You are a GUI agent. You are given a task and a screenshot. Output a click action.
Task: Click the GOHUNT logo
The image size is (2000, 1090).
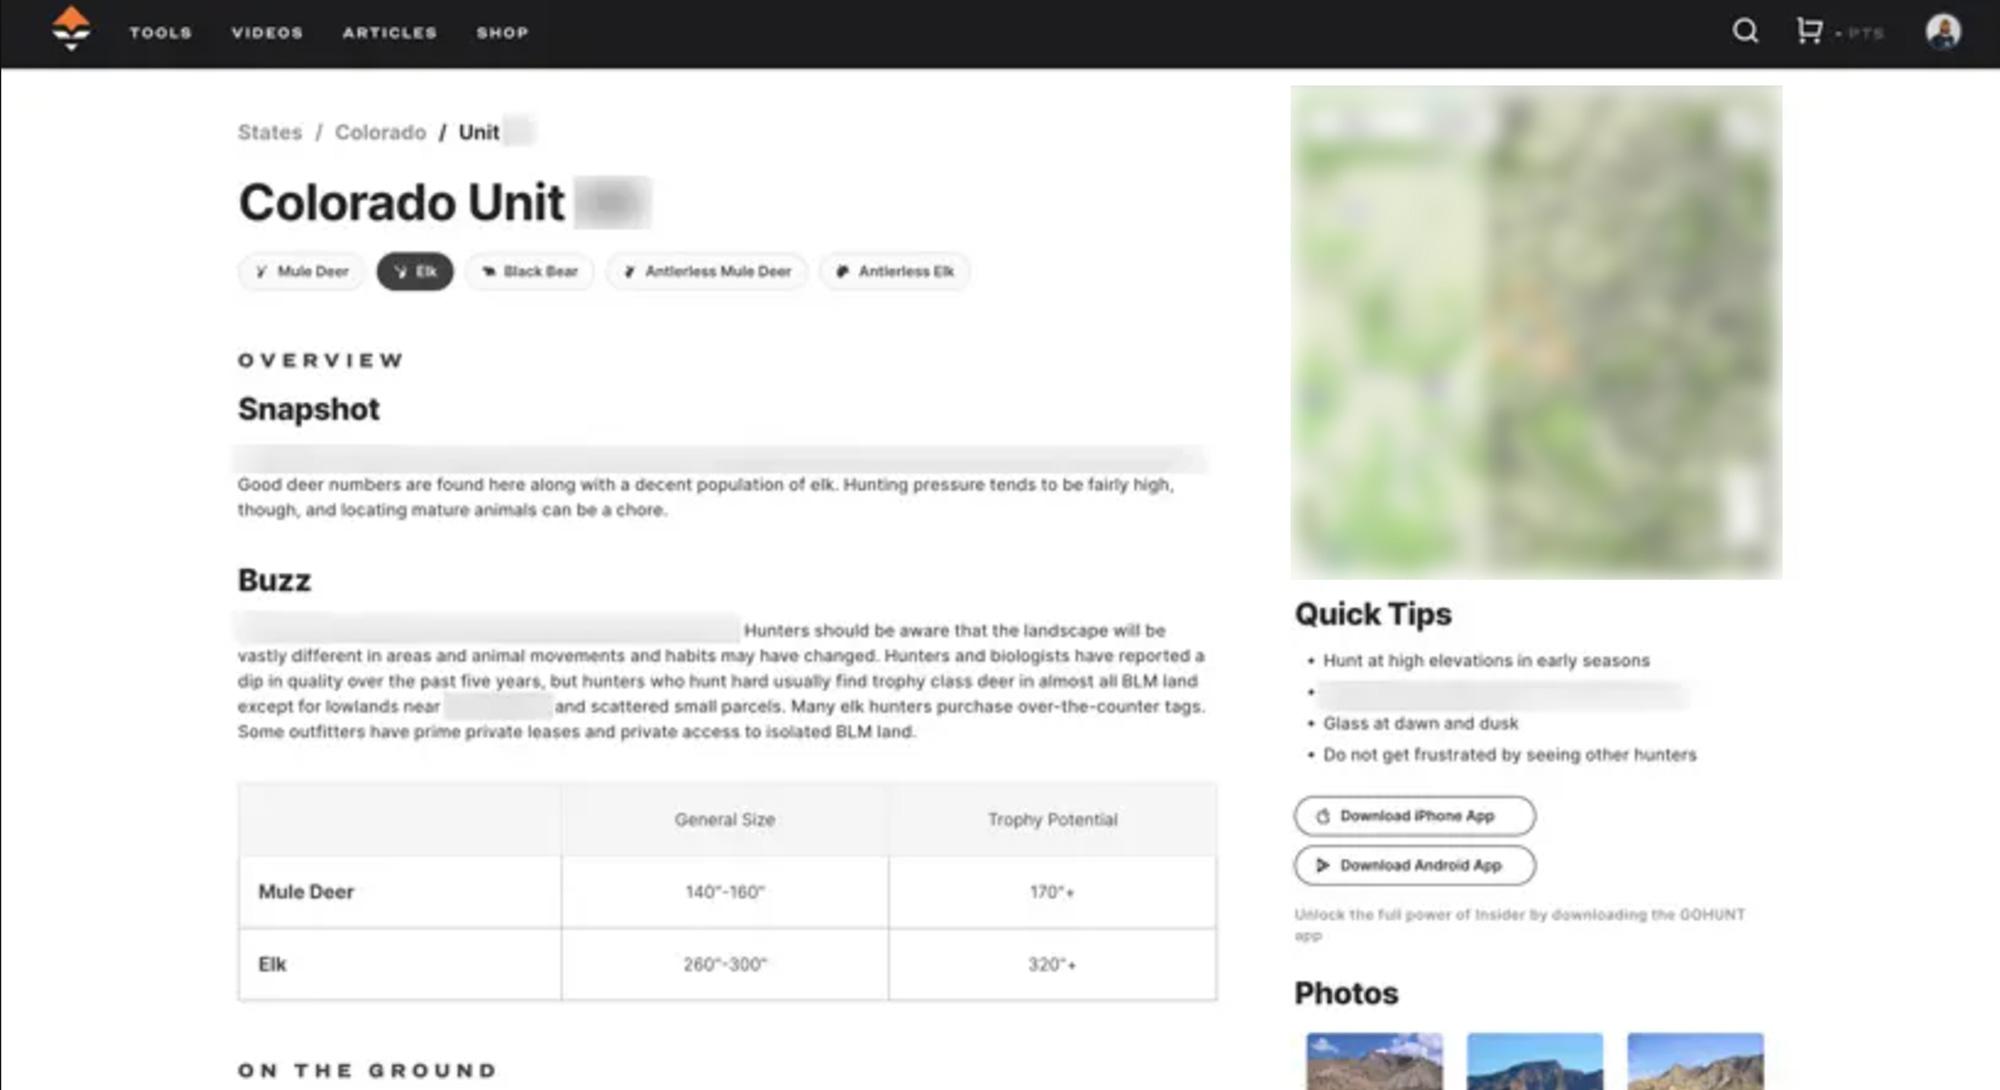coord(71,31)
